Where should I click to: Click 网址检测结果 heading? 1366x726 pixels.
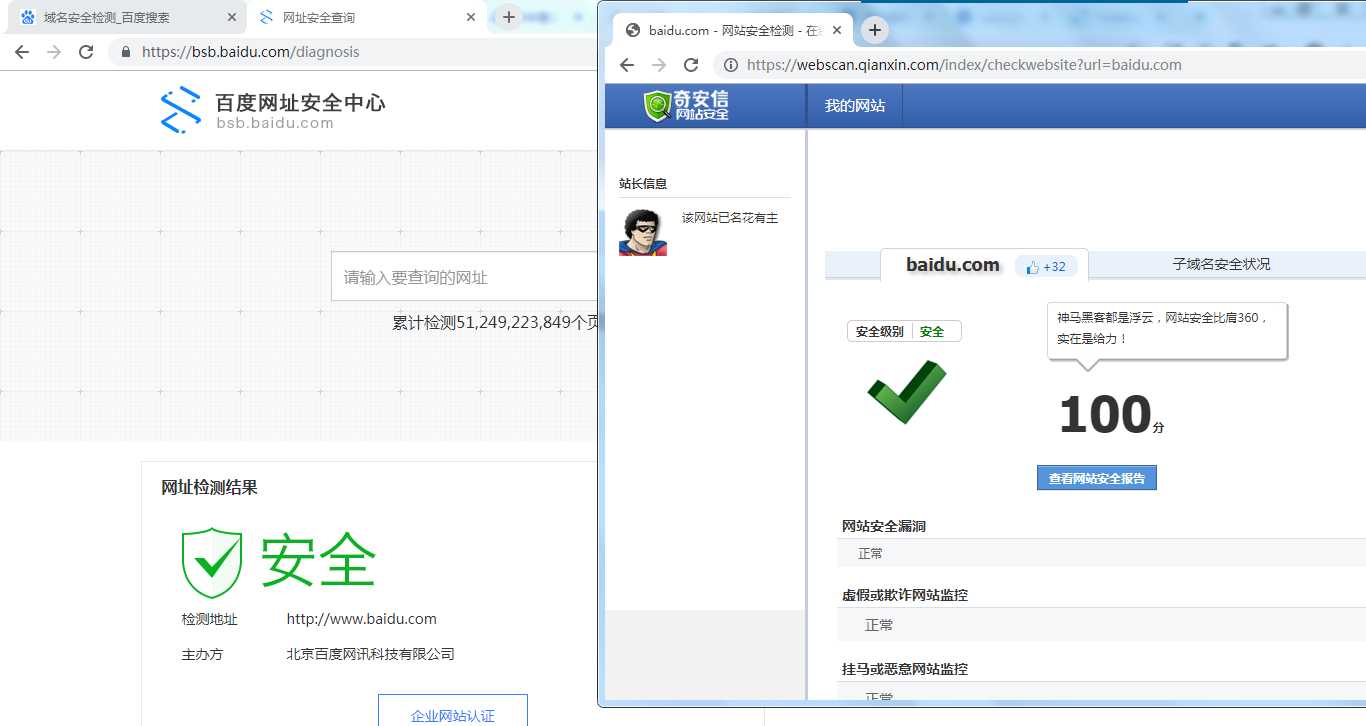(x=210, y=488)
